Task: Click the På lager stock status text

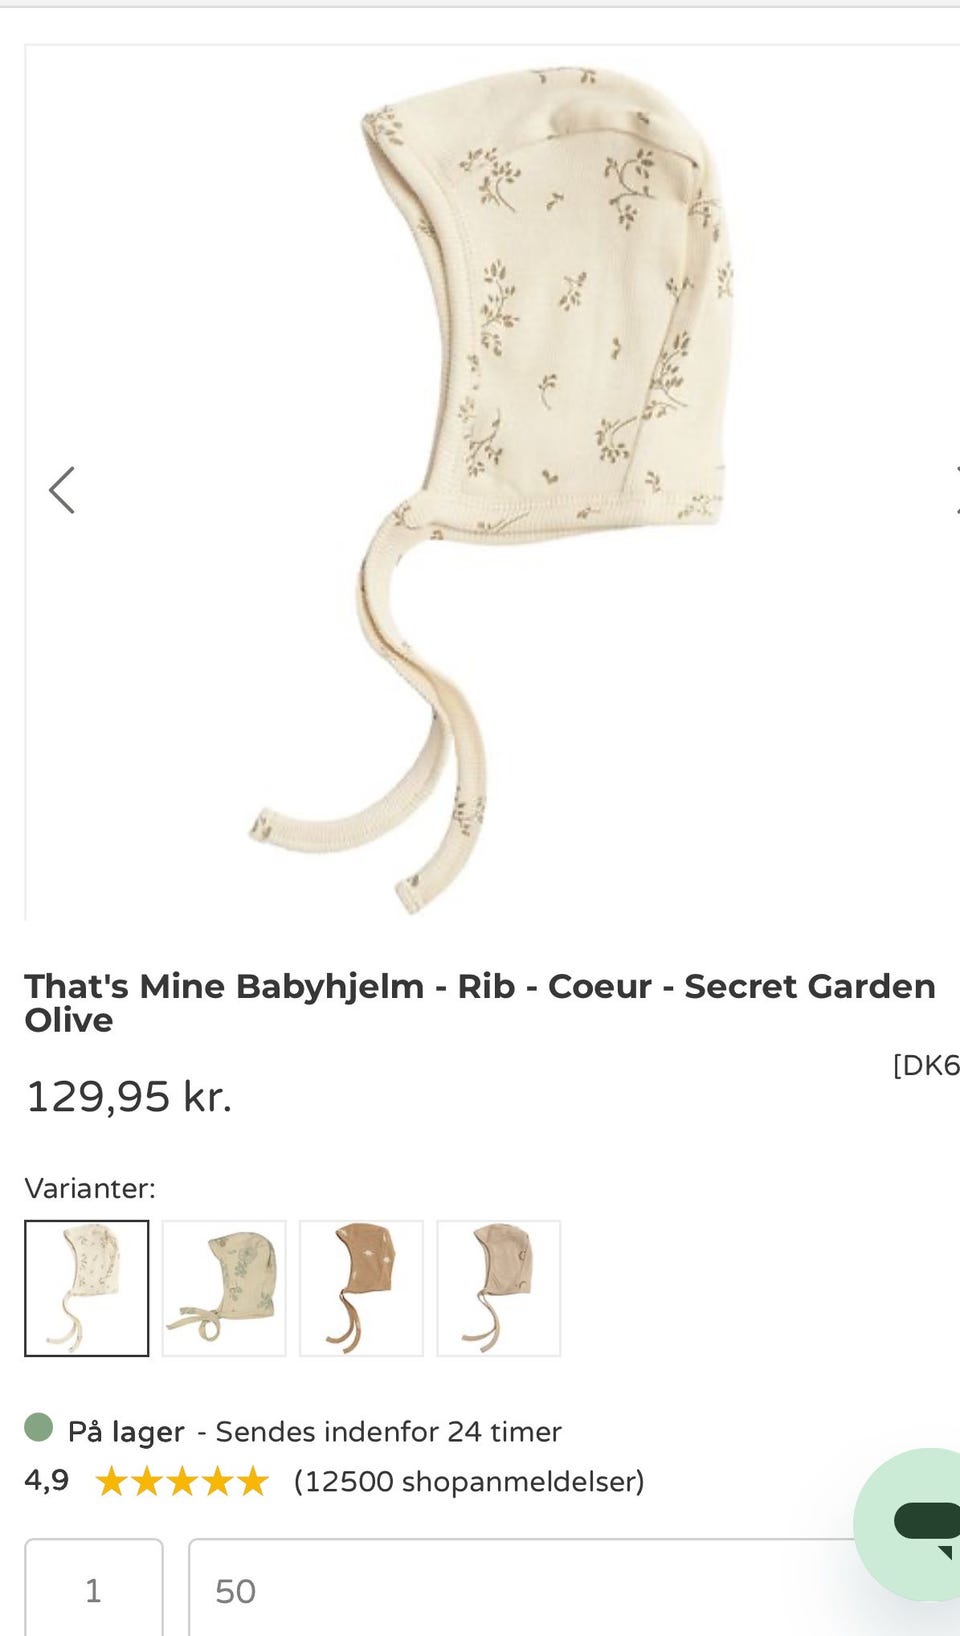Action: (x=126, y=1432)
